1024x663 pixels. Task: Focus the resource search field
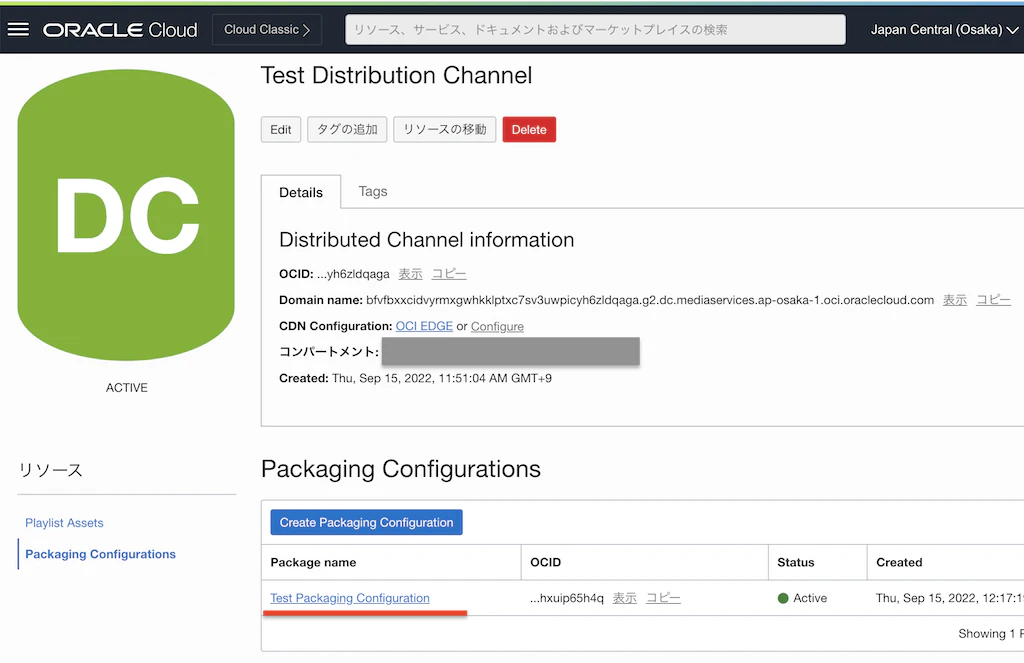595,29
